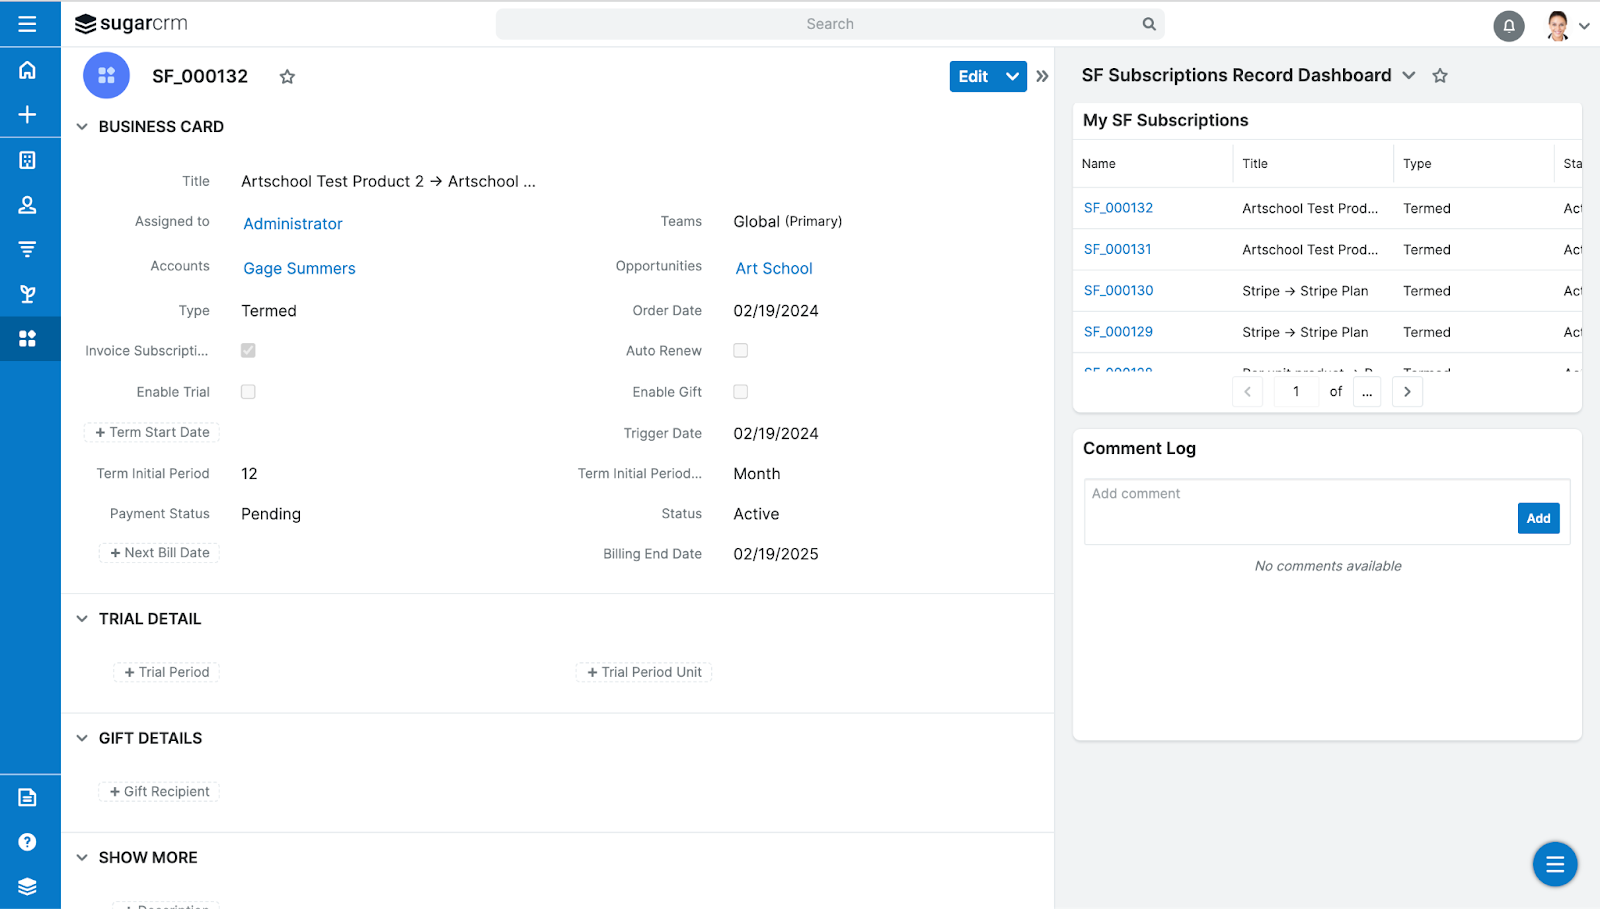
Task: Select the Contacts person icon in the sidebar
Action: [x=27, y=204]
